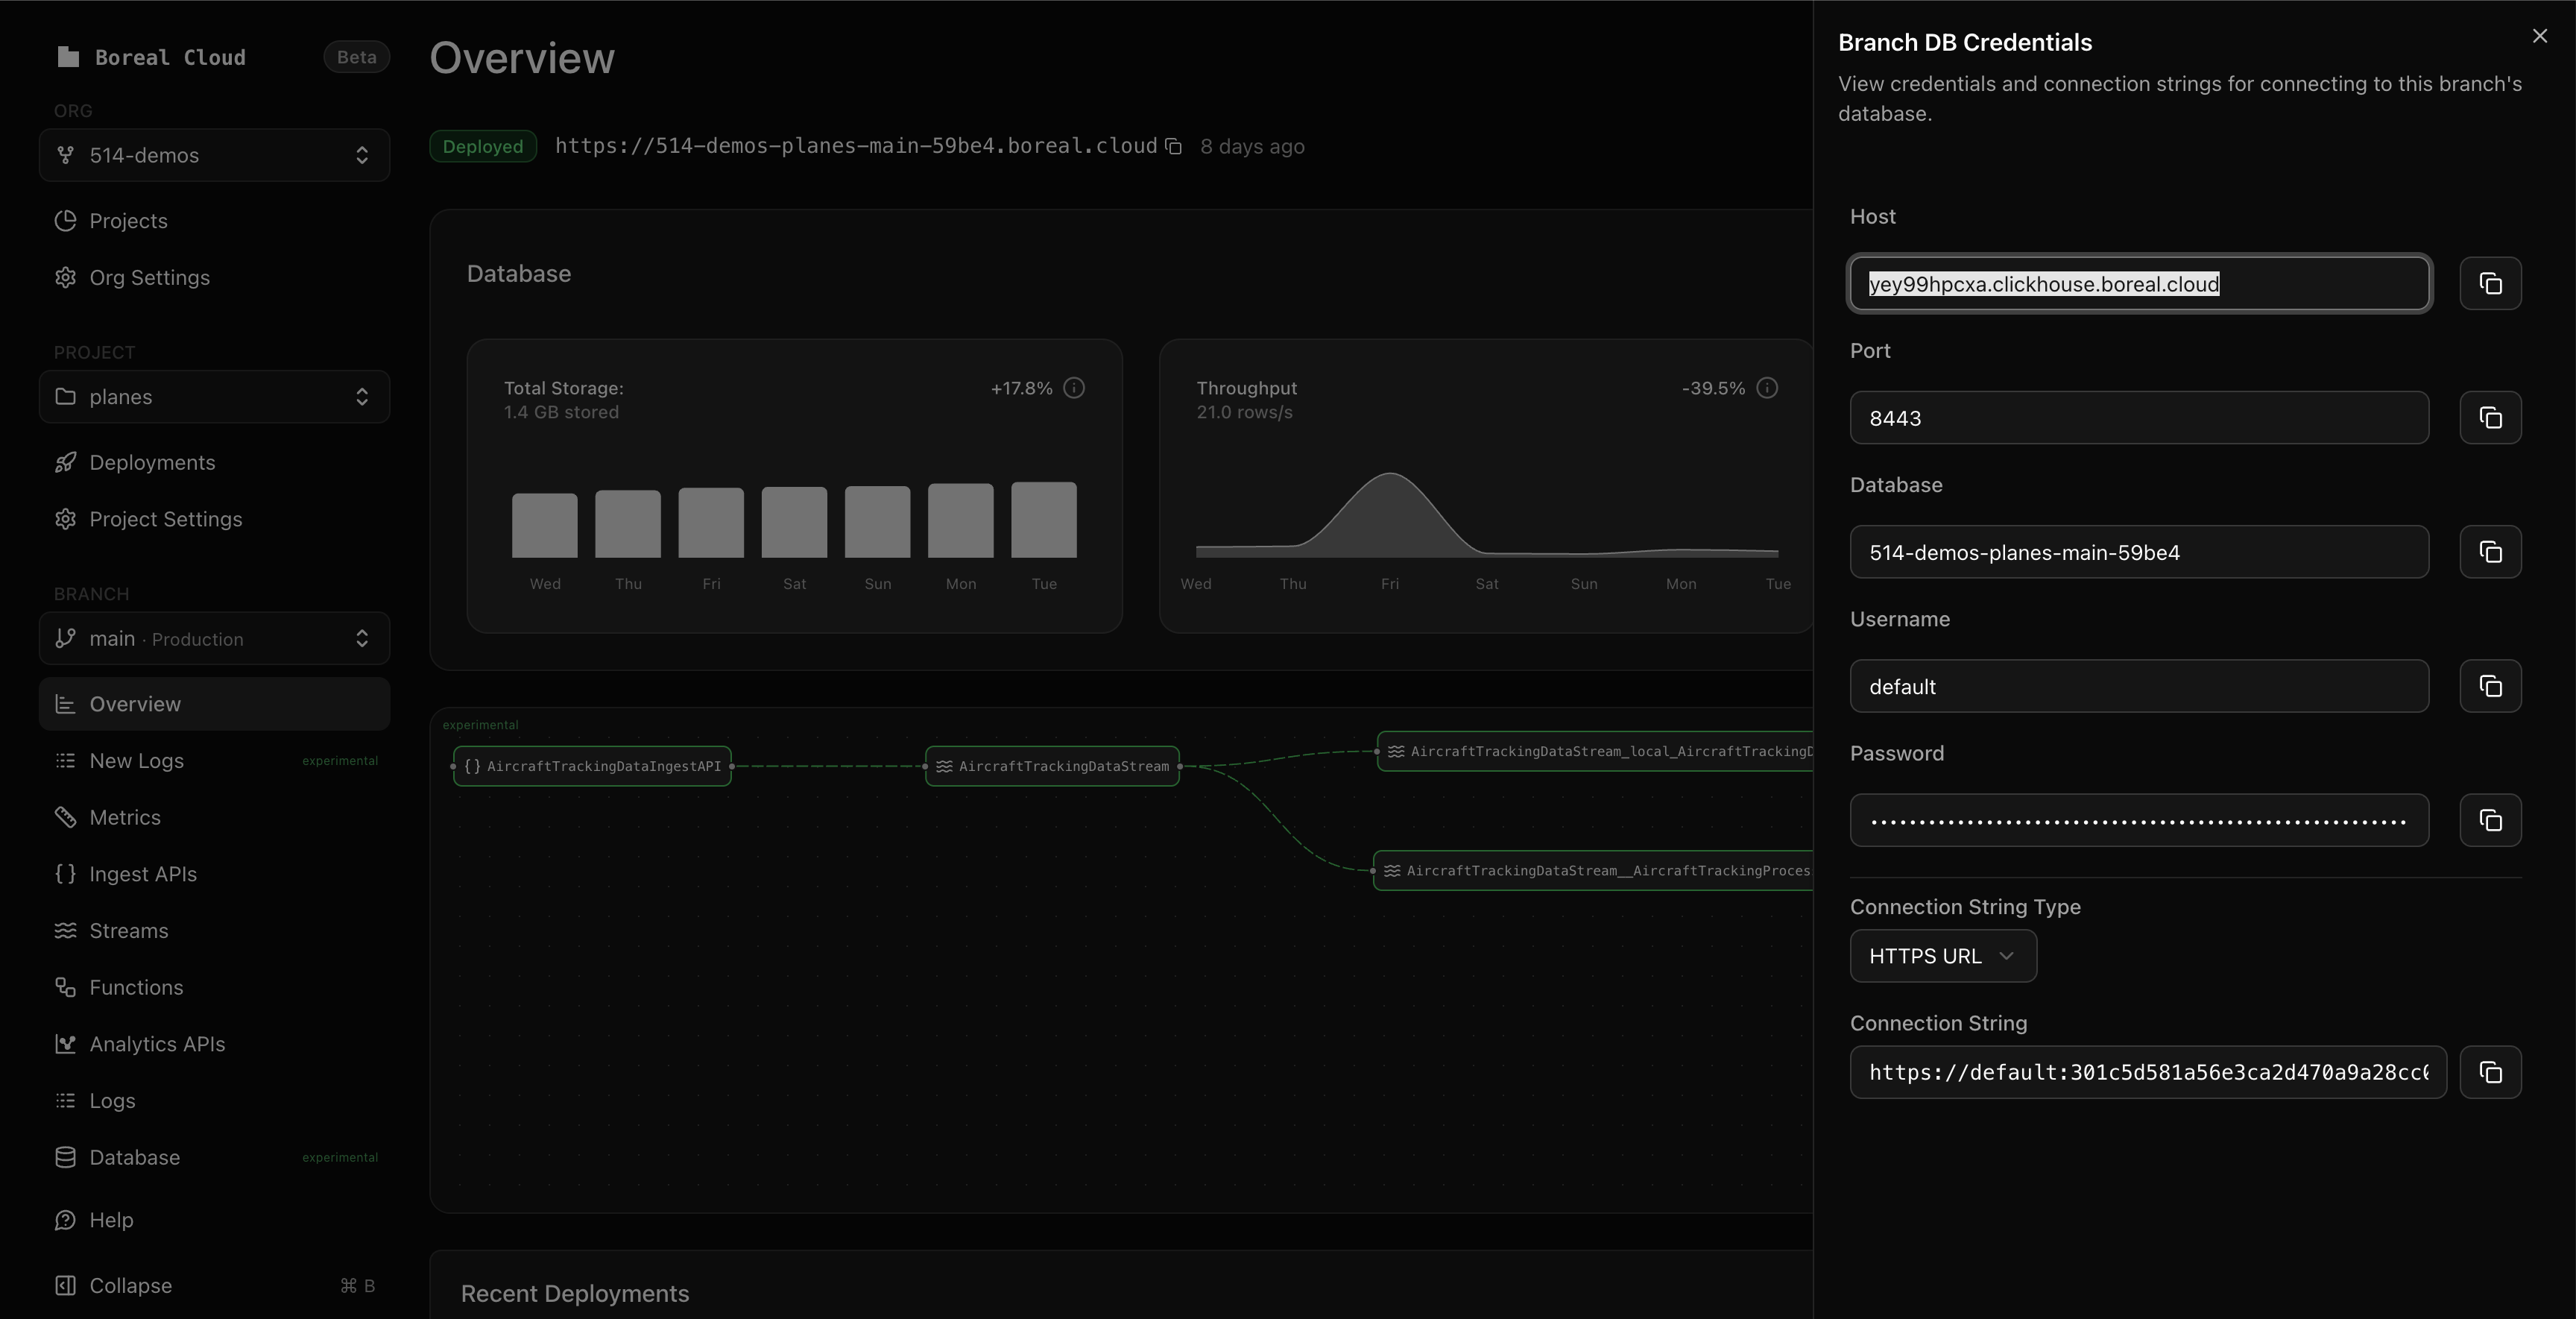Open the Connection String Type dropdown
The height and width of the screenshot is (1319, 2576).
pyautogui.click(x=1942, y=956)
